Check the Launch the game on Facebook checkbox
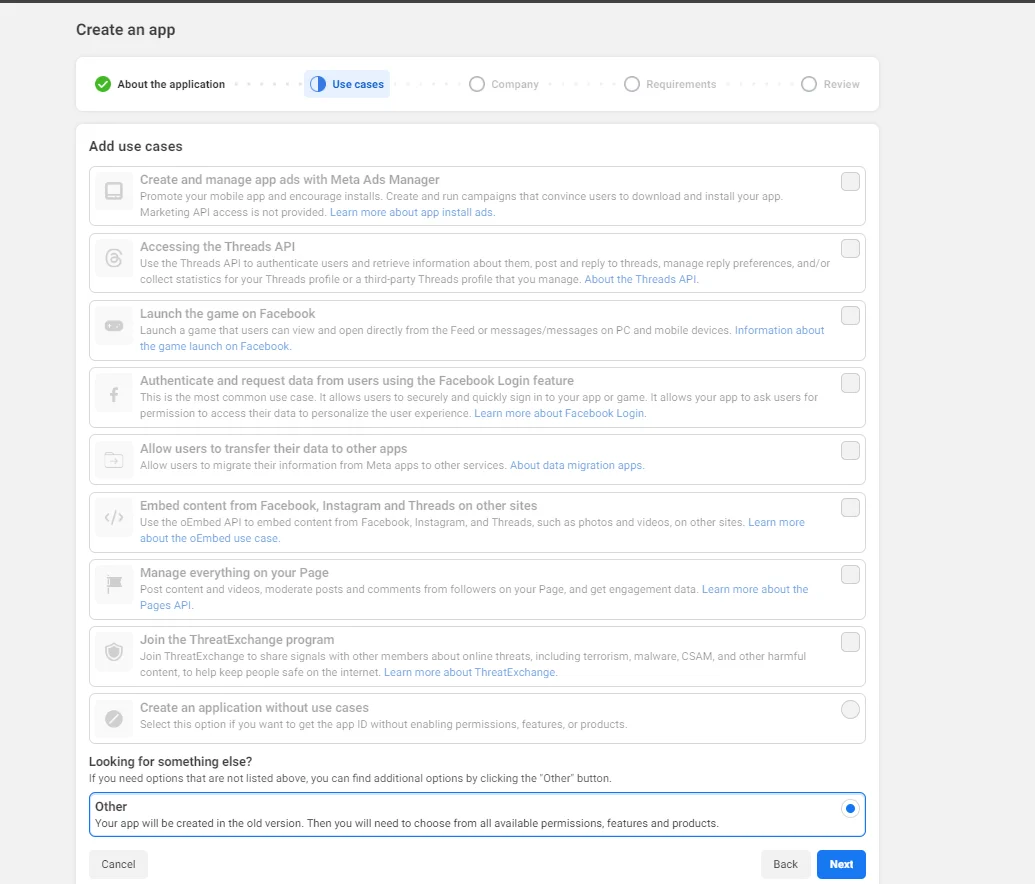The width and height of the screenshot is (1035, 884). pyautogui.click(x=850, y=316)
